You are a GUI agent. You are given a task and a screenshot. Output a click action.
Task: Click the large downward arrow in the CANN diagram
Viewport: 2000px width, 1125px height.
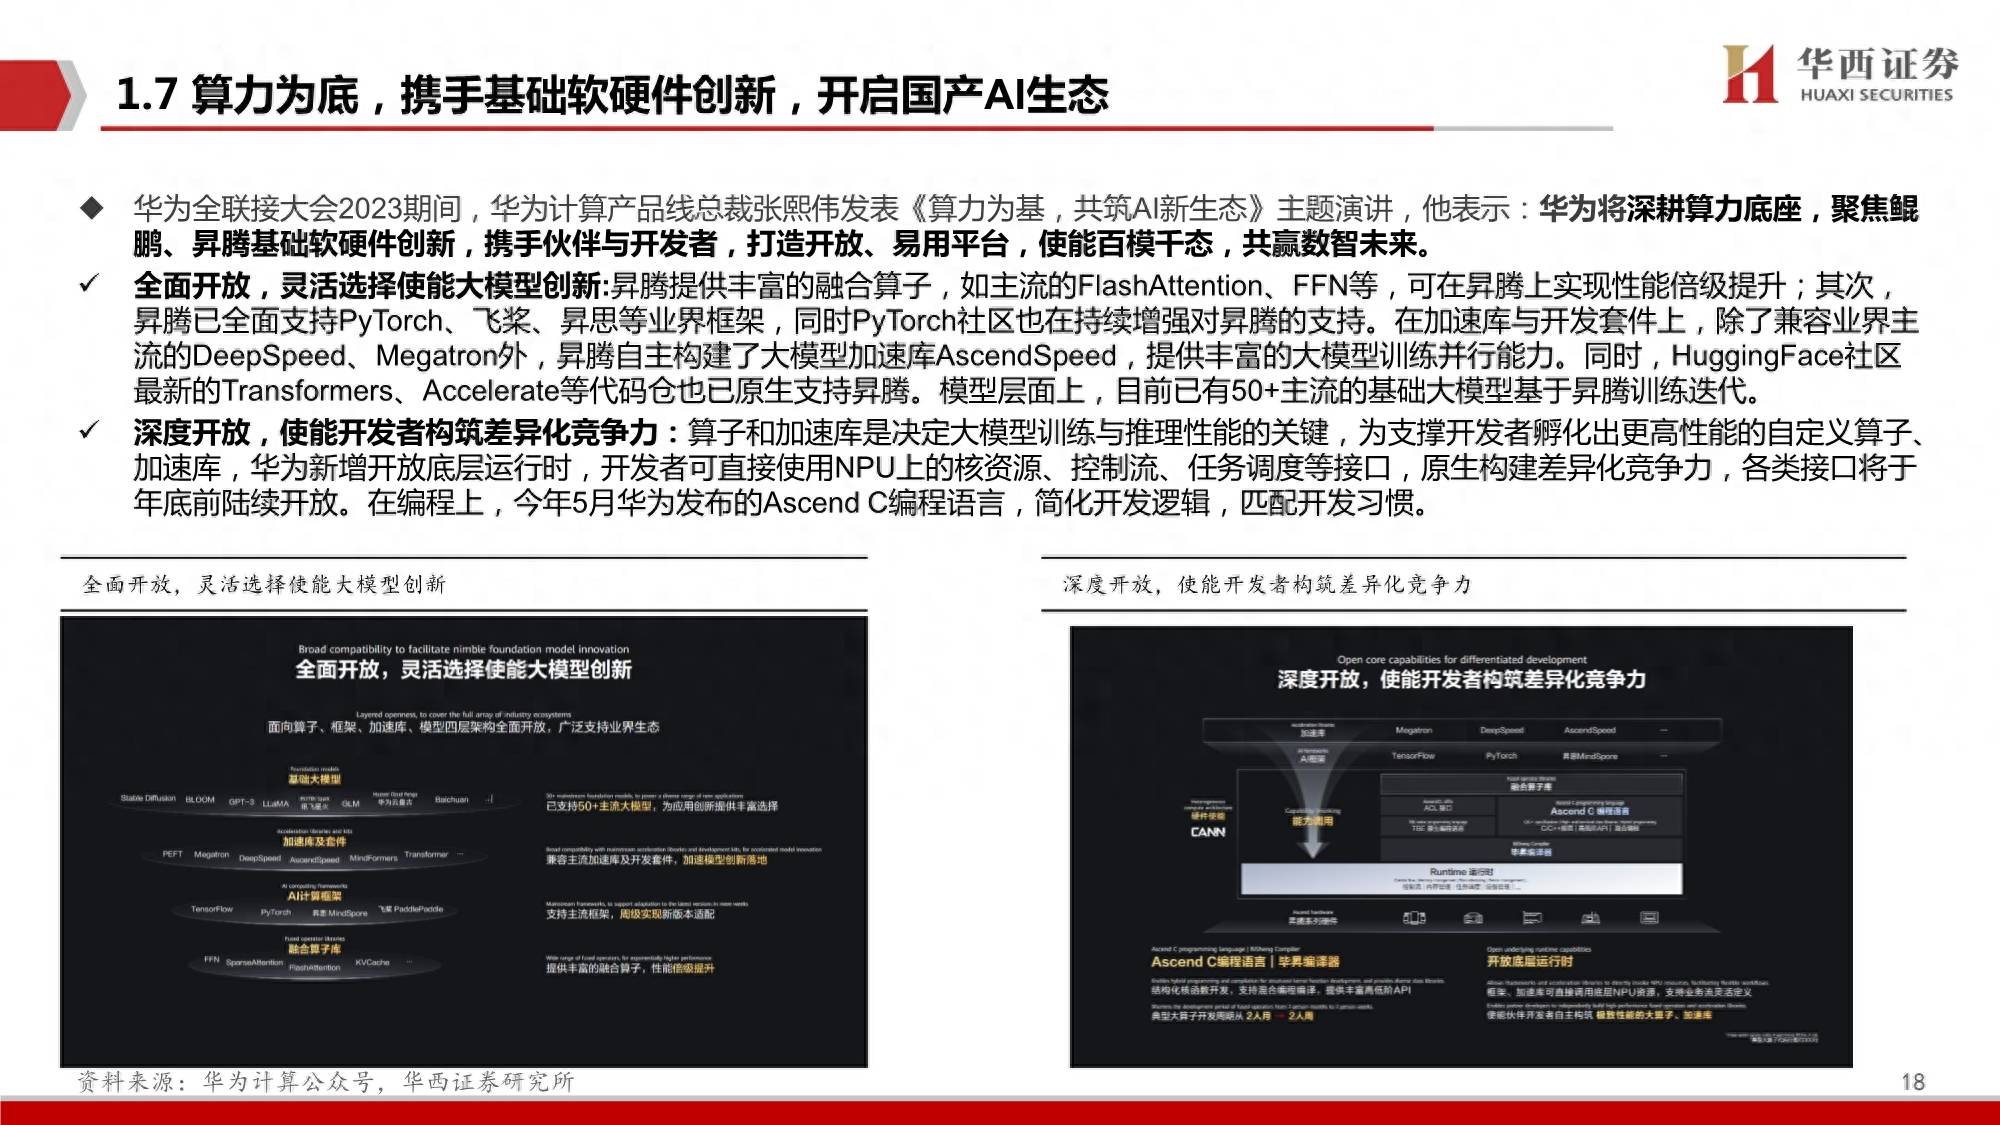tap(1312, 790)
